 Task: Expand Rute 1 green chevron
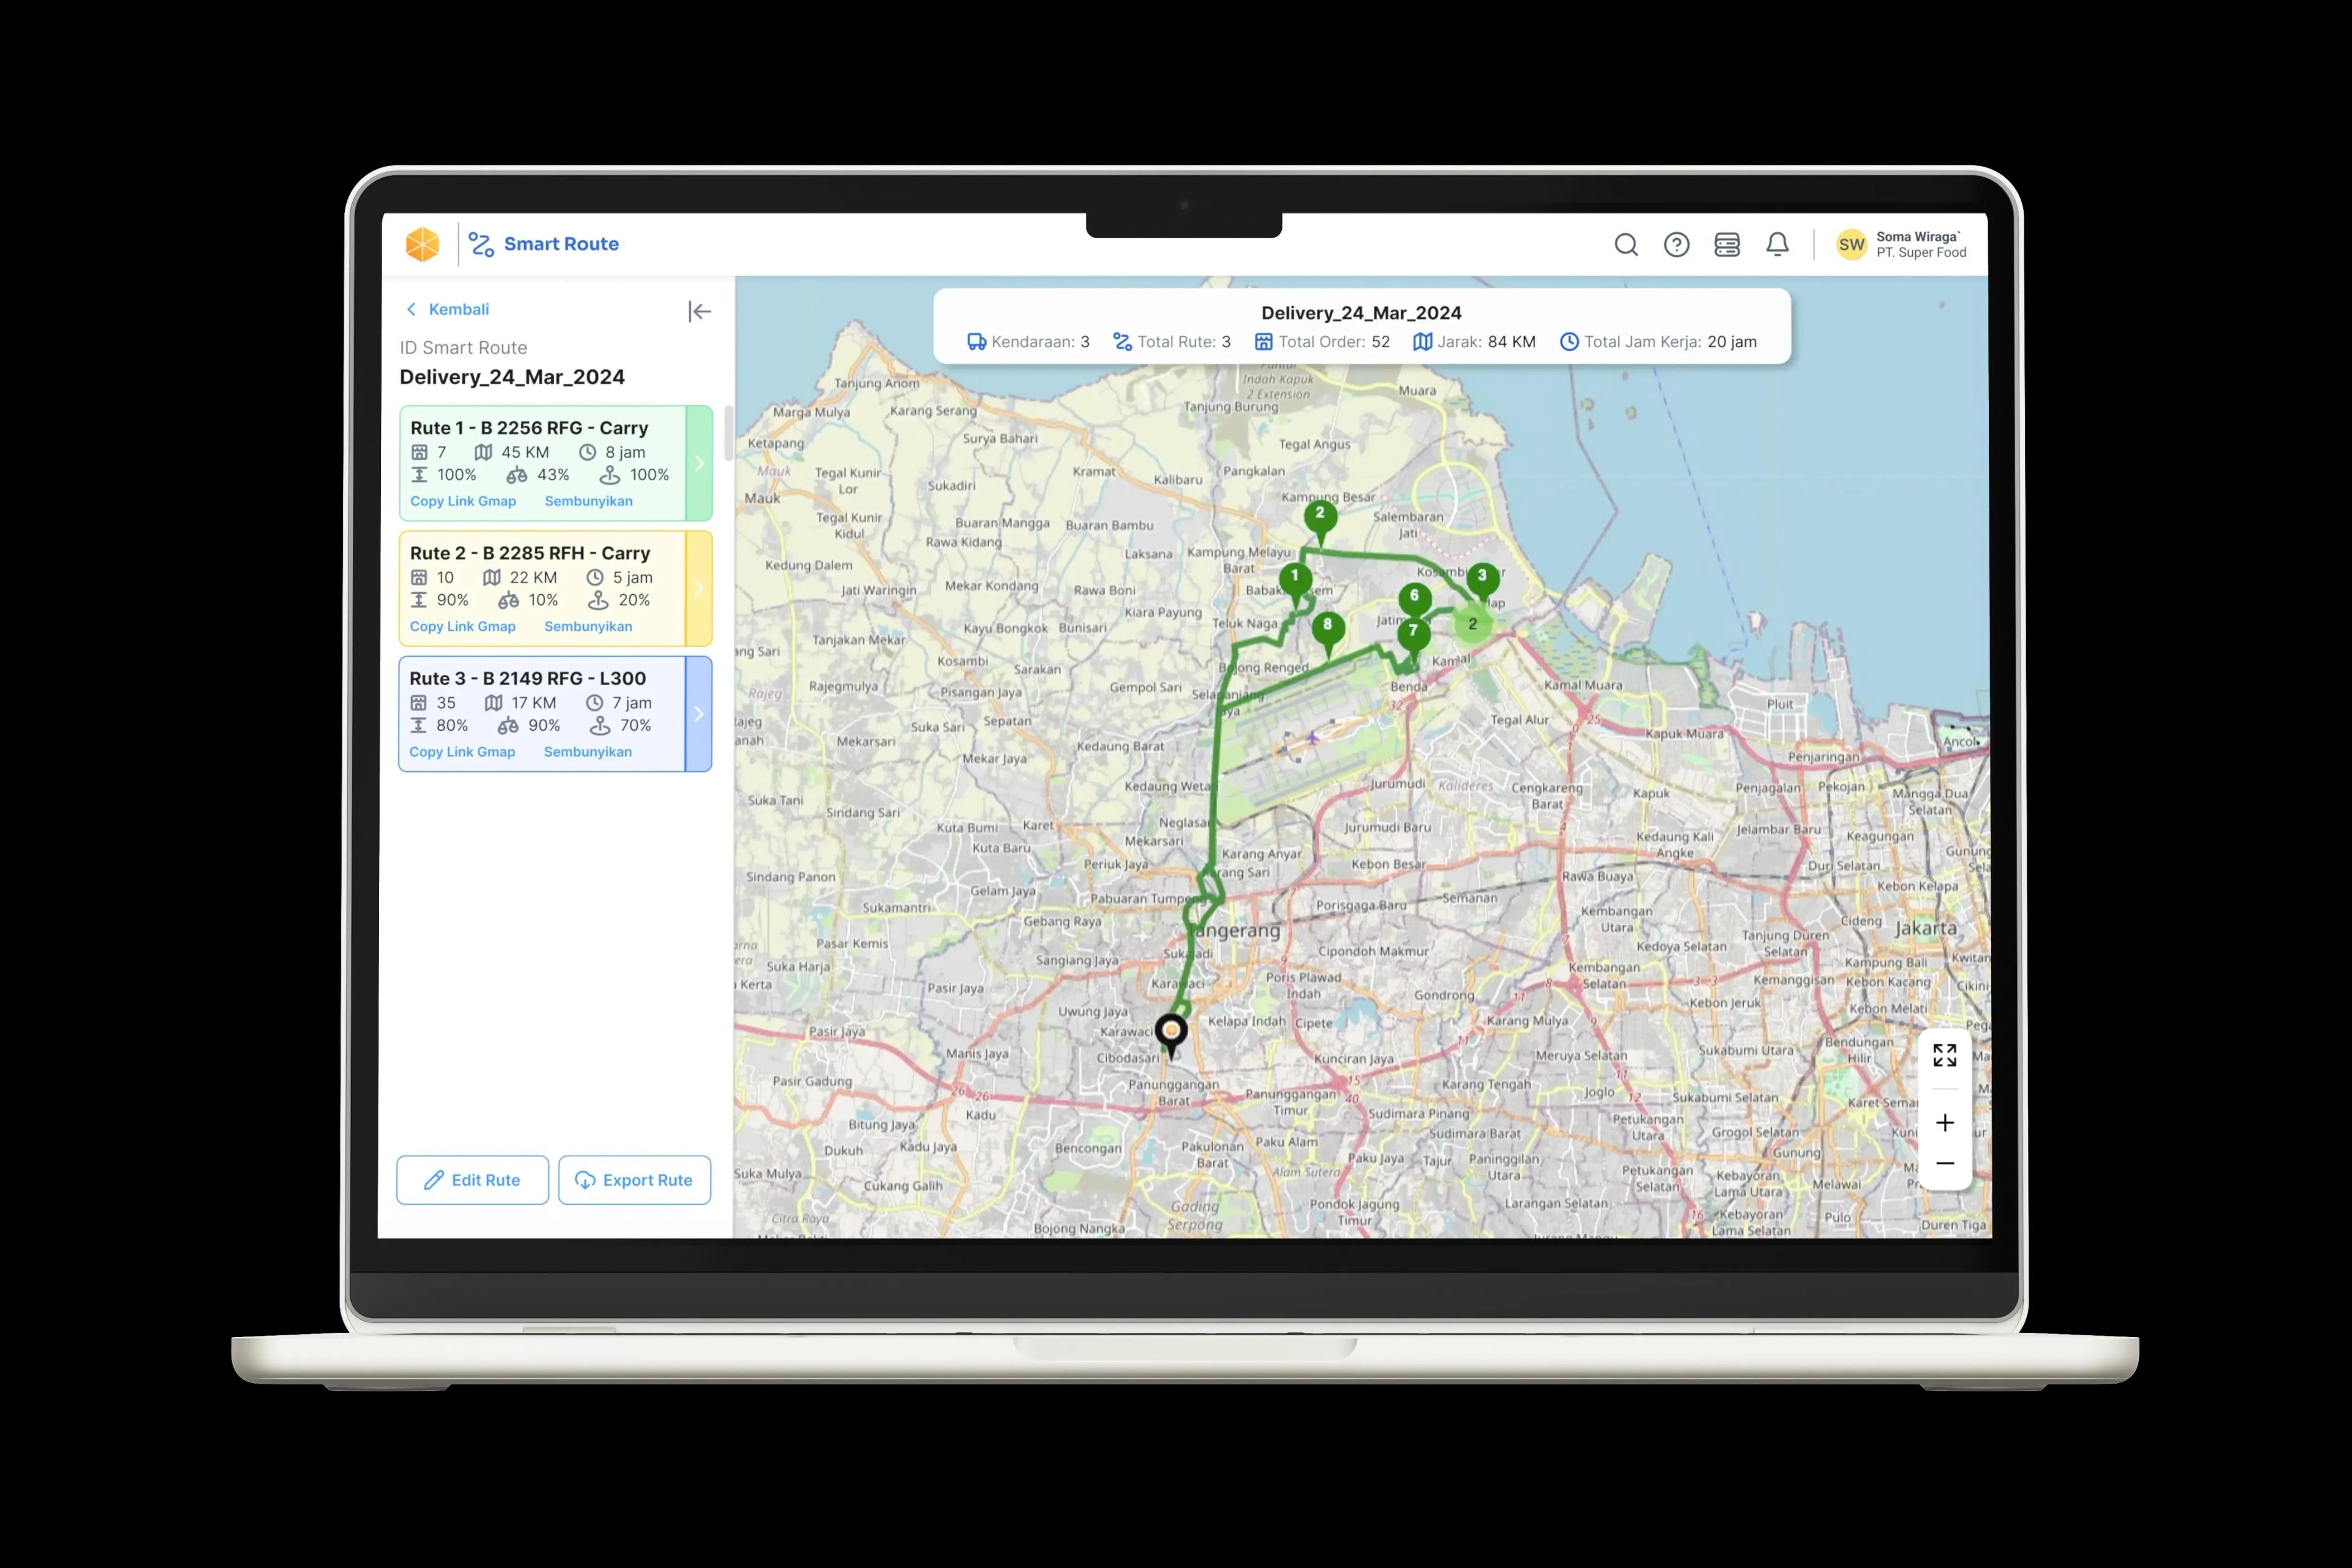(699, 463)
